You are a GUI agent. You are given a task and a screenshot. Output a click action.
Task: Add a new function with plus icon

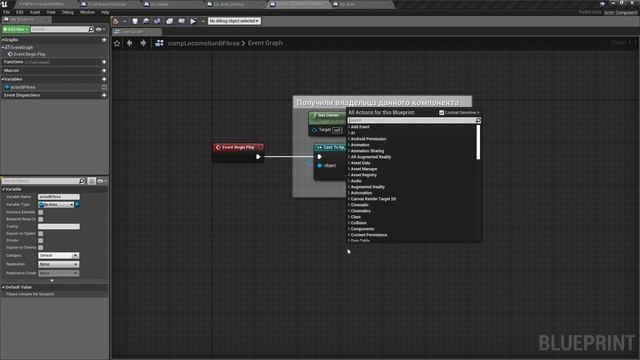(104, 62)
